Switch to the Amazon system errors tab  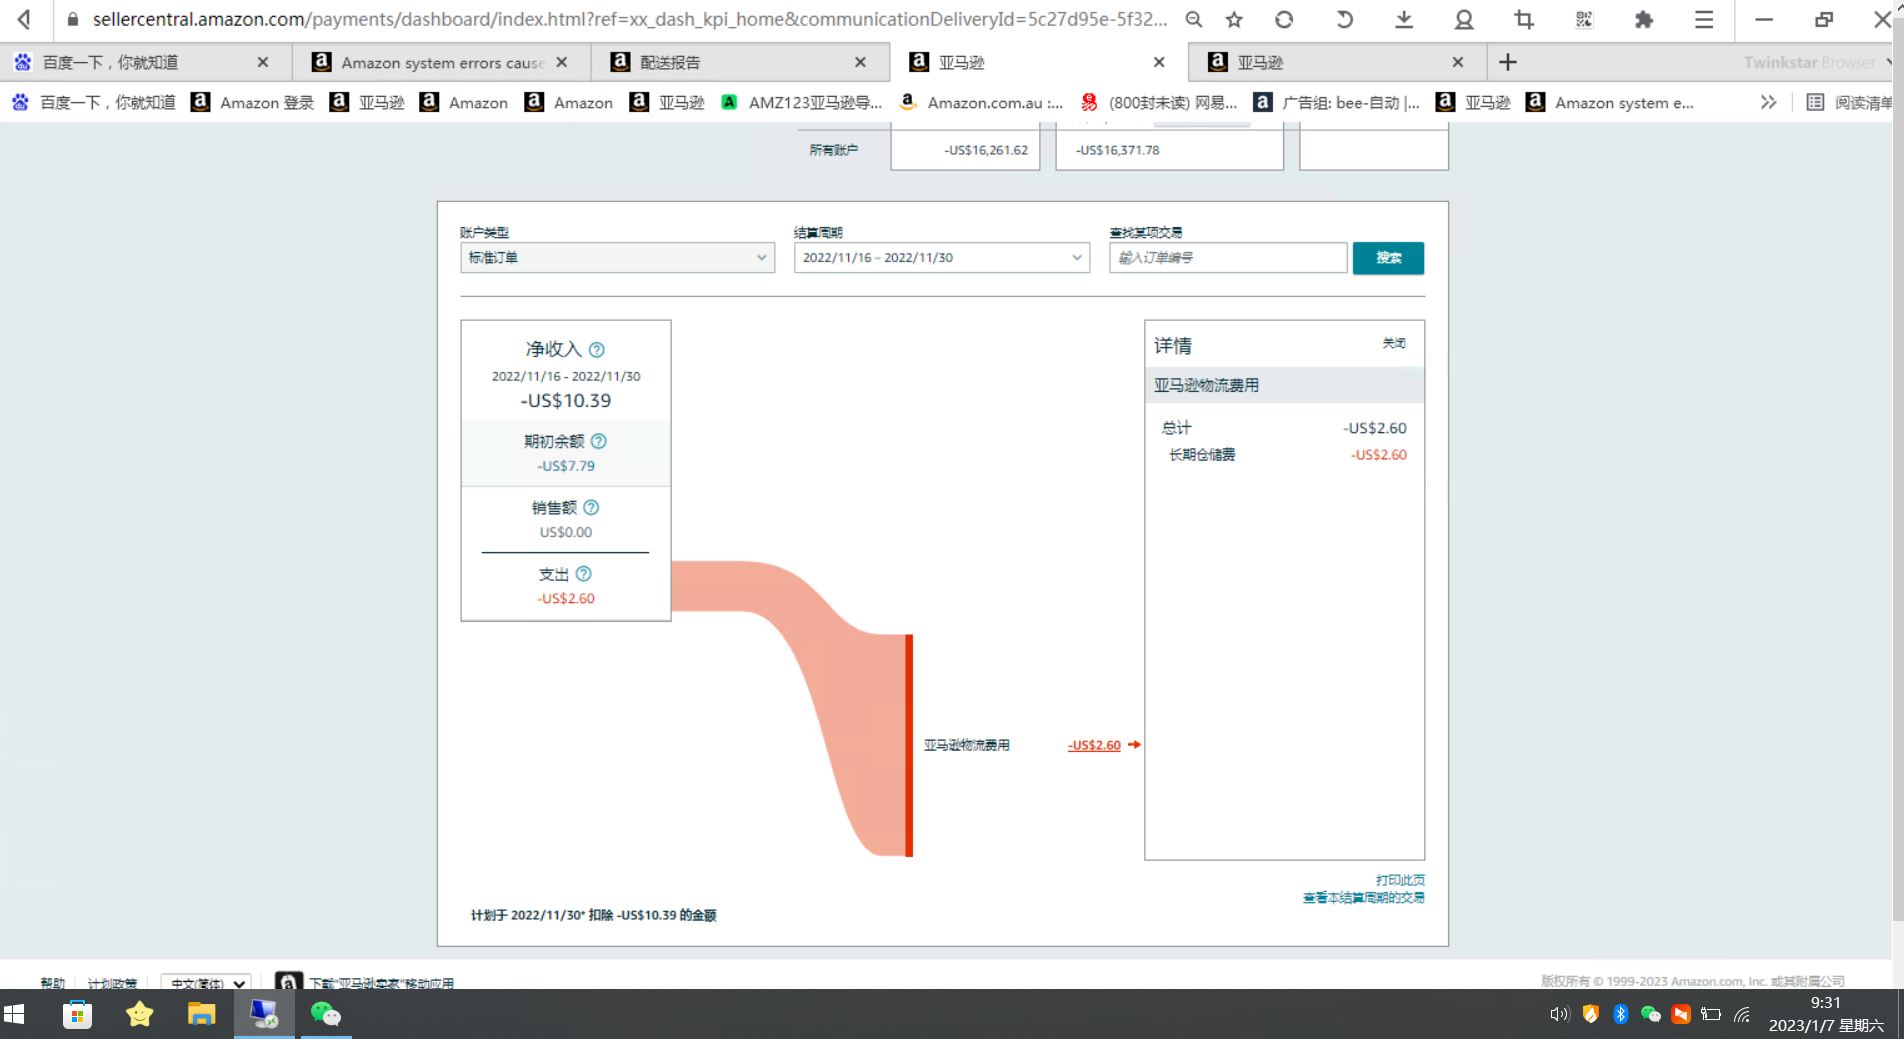pos(441,62)
